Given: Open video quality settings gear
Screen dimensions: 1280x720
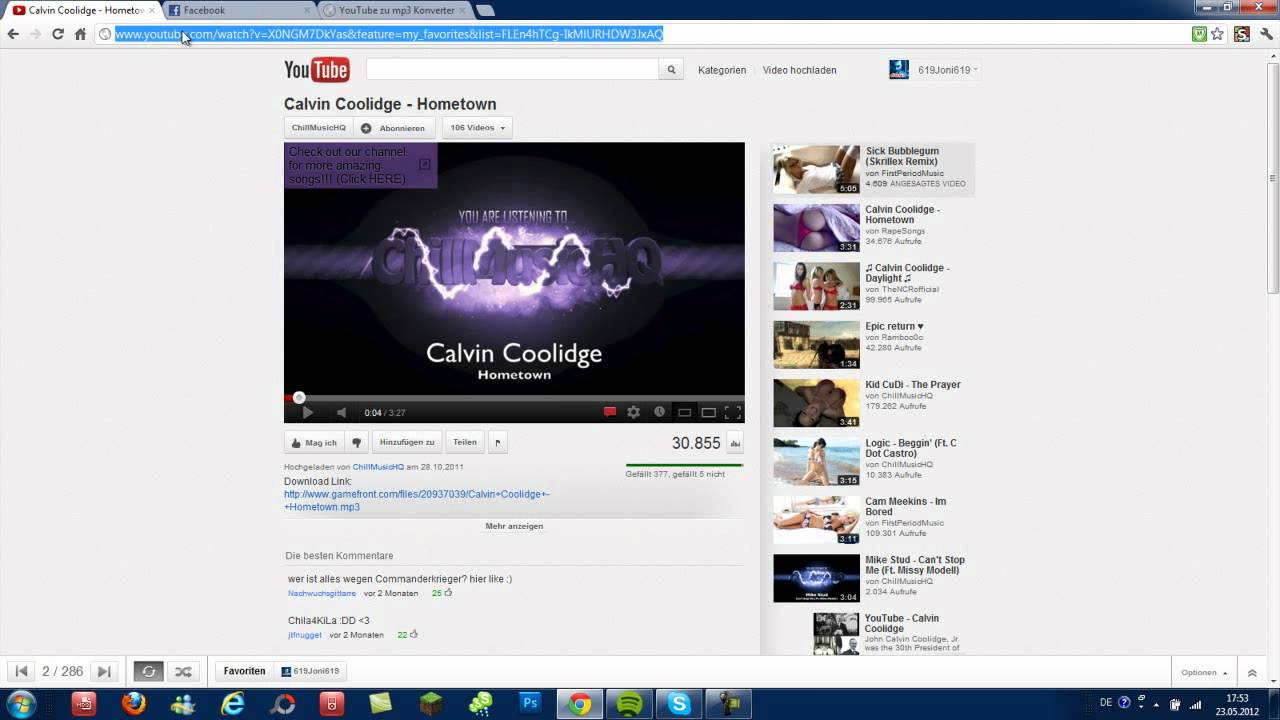Looking at the screenshot, I should point(633,412).
